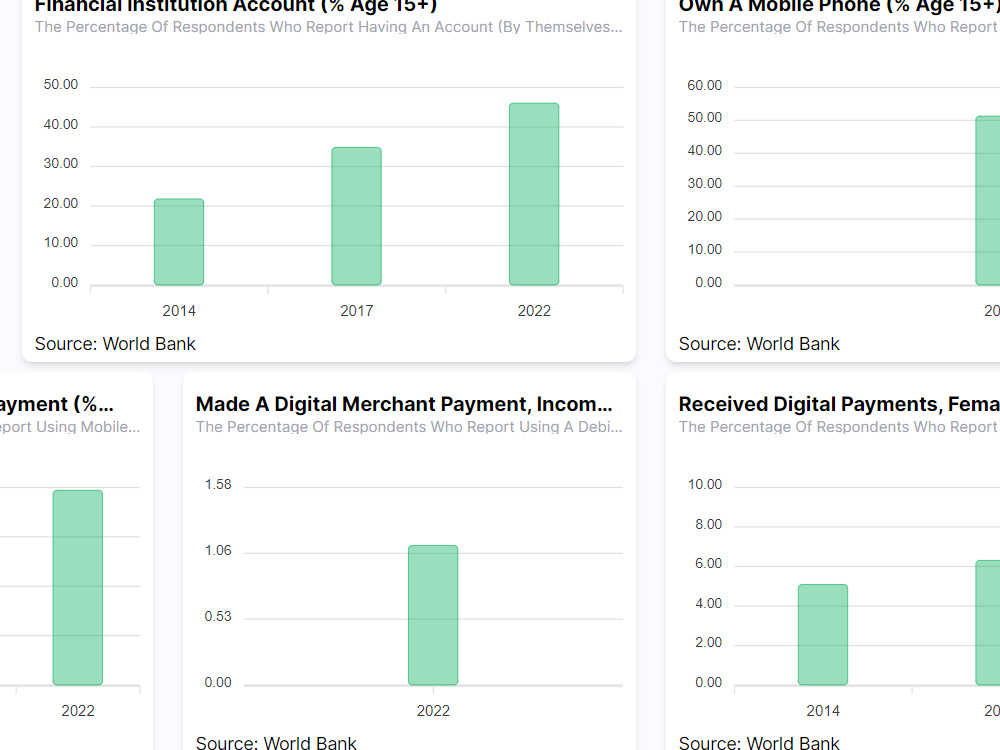This screenshot has height=750, width=1000.
Task: Click the 2022 bar in the mobile payment chart
Action: [77, 585]
